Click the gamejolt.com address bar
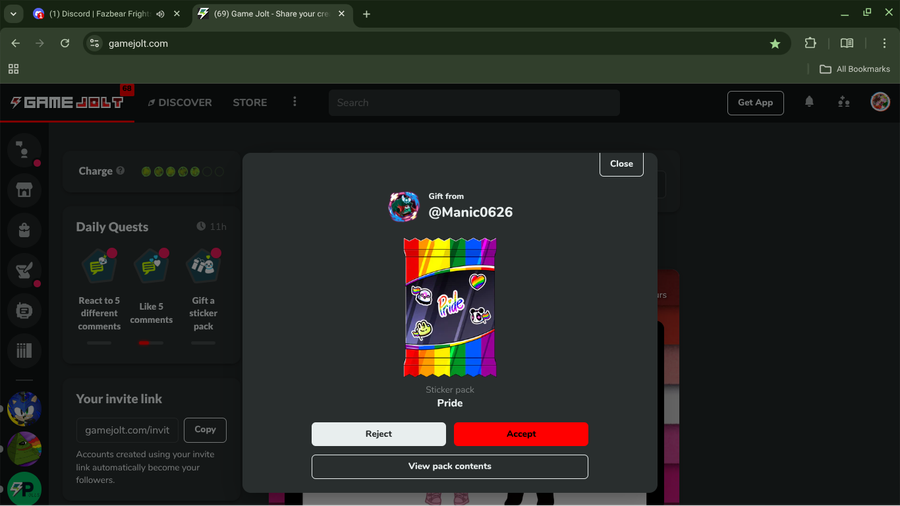This screenshot has width=900, height=506. point(436,43)
